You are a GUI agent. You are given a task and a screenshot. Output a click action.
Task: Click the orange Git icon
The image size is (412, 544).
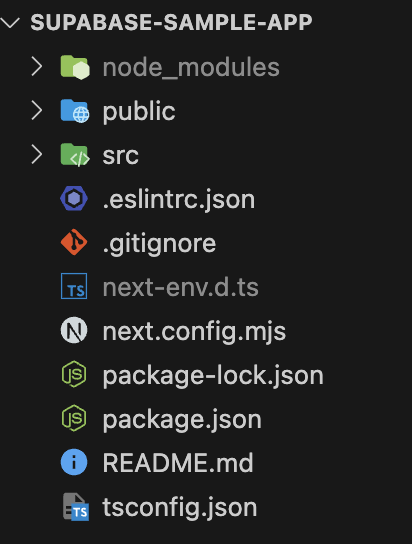pyautogui.click(x=74, y=242)
